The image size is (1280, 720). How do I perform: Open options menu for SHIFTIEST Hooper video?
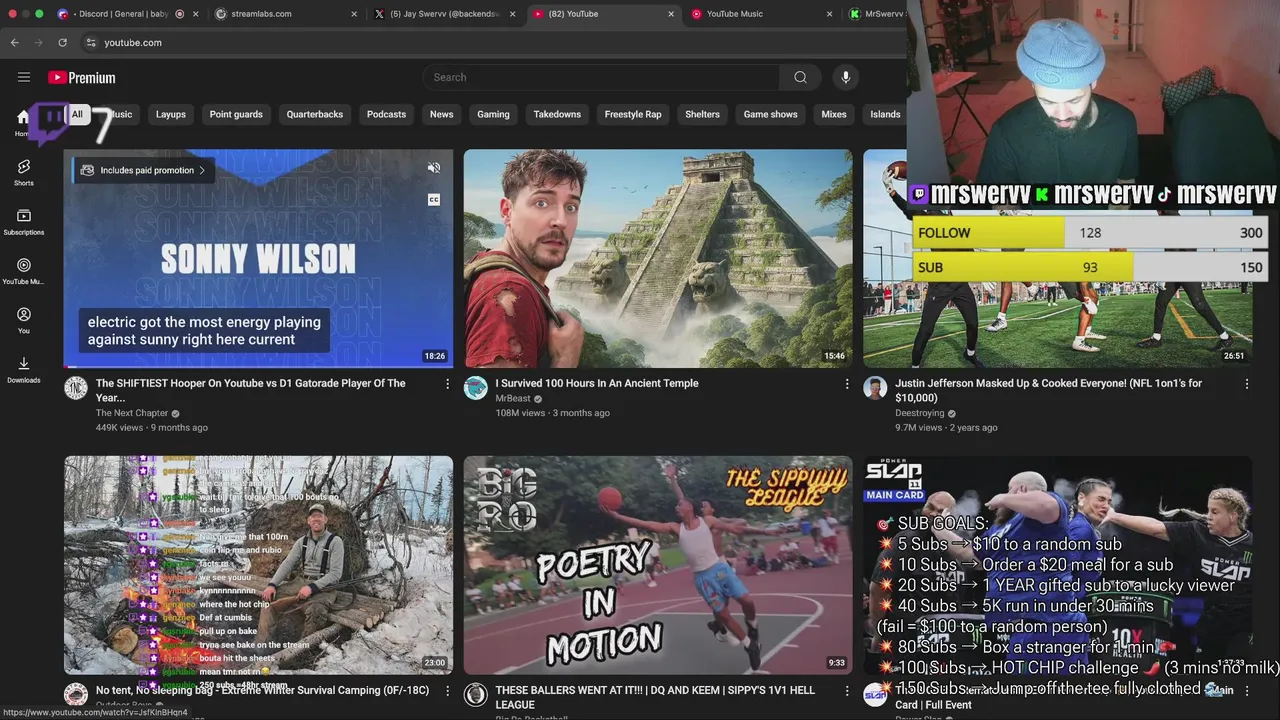(447, 384)
